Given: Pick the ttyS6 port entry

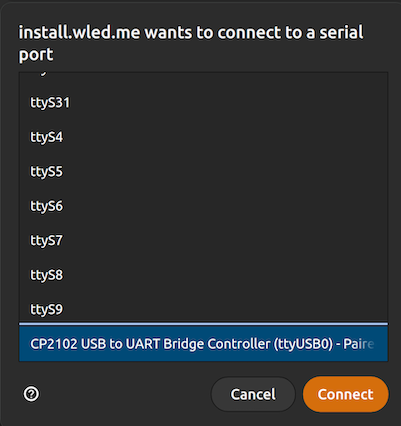Looking at the screenshot, I should 204,206.
